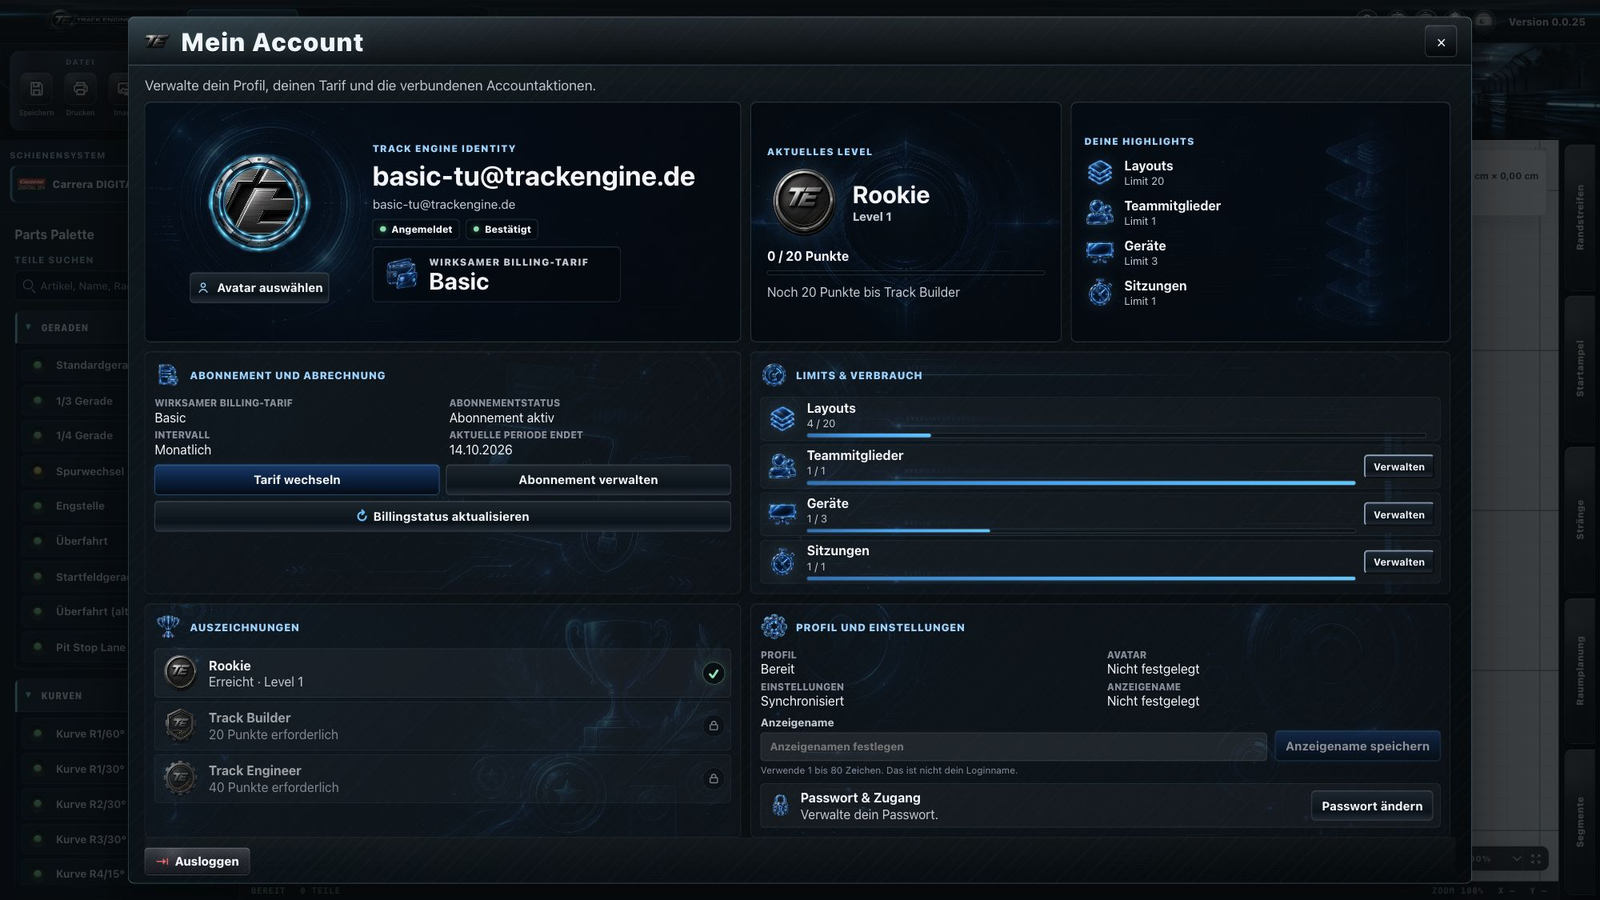Click the Rookie level badge icon
The width and height of the screenshot is (1600, 900).
pyautogui.click(x=804, y=200)
